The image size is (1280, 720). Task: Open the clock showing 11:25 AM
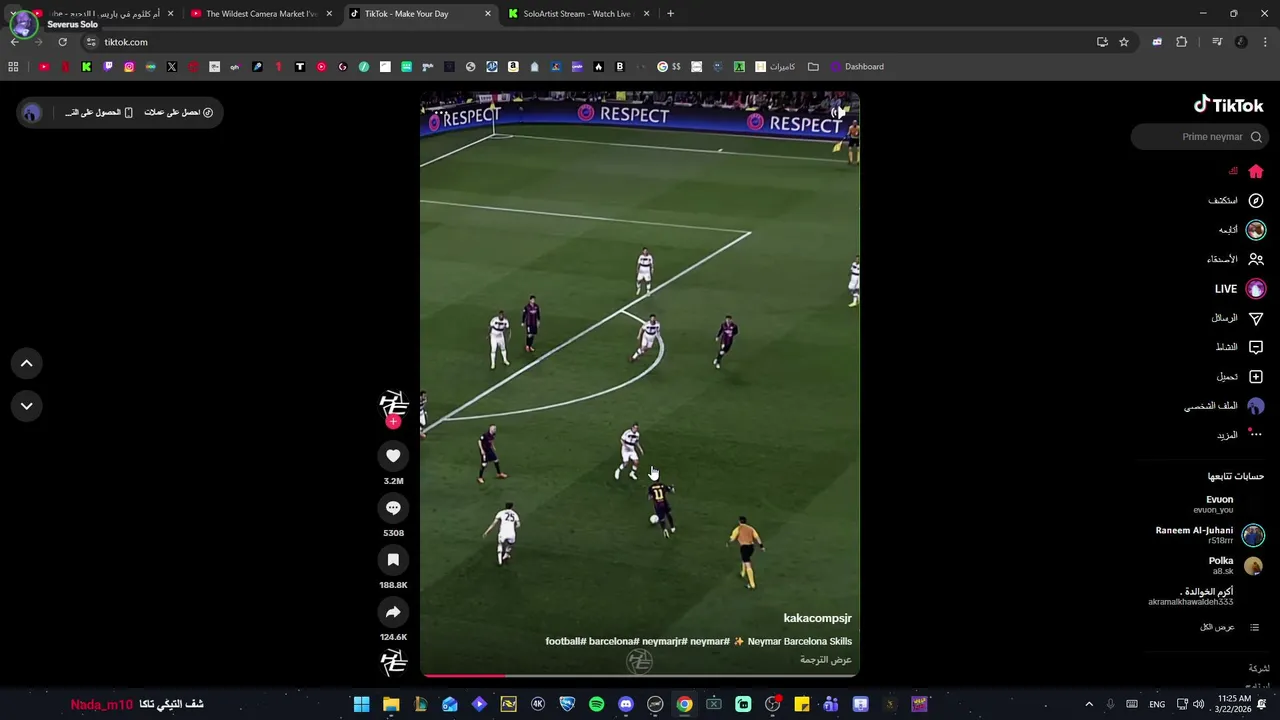tap(1234, 704)
